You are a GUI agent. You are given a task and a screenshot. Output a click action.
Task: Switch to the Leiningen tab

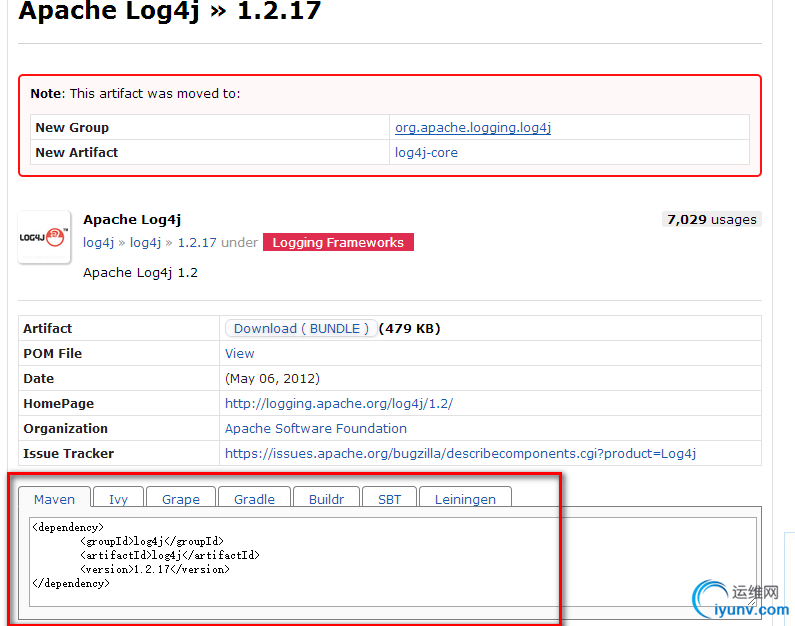465,499
